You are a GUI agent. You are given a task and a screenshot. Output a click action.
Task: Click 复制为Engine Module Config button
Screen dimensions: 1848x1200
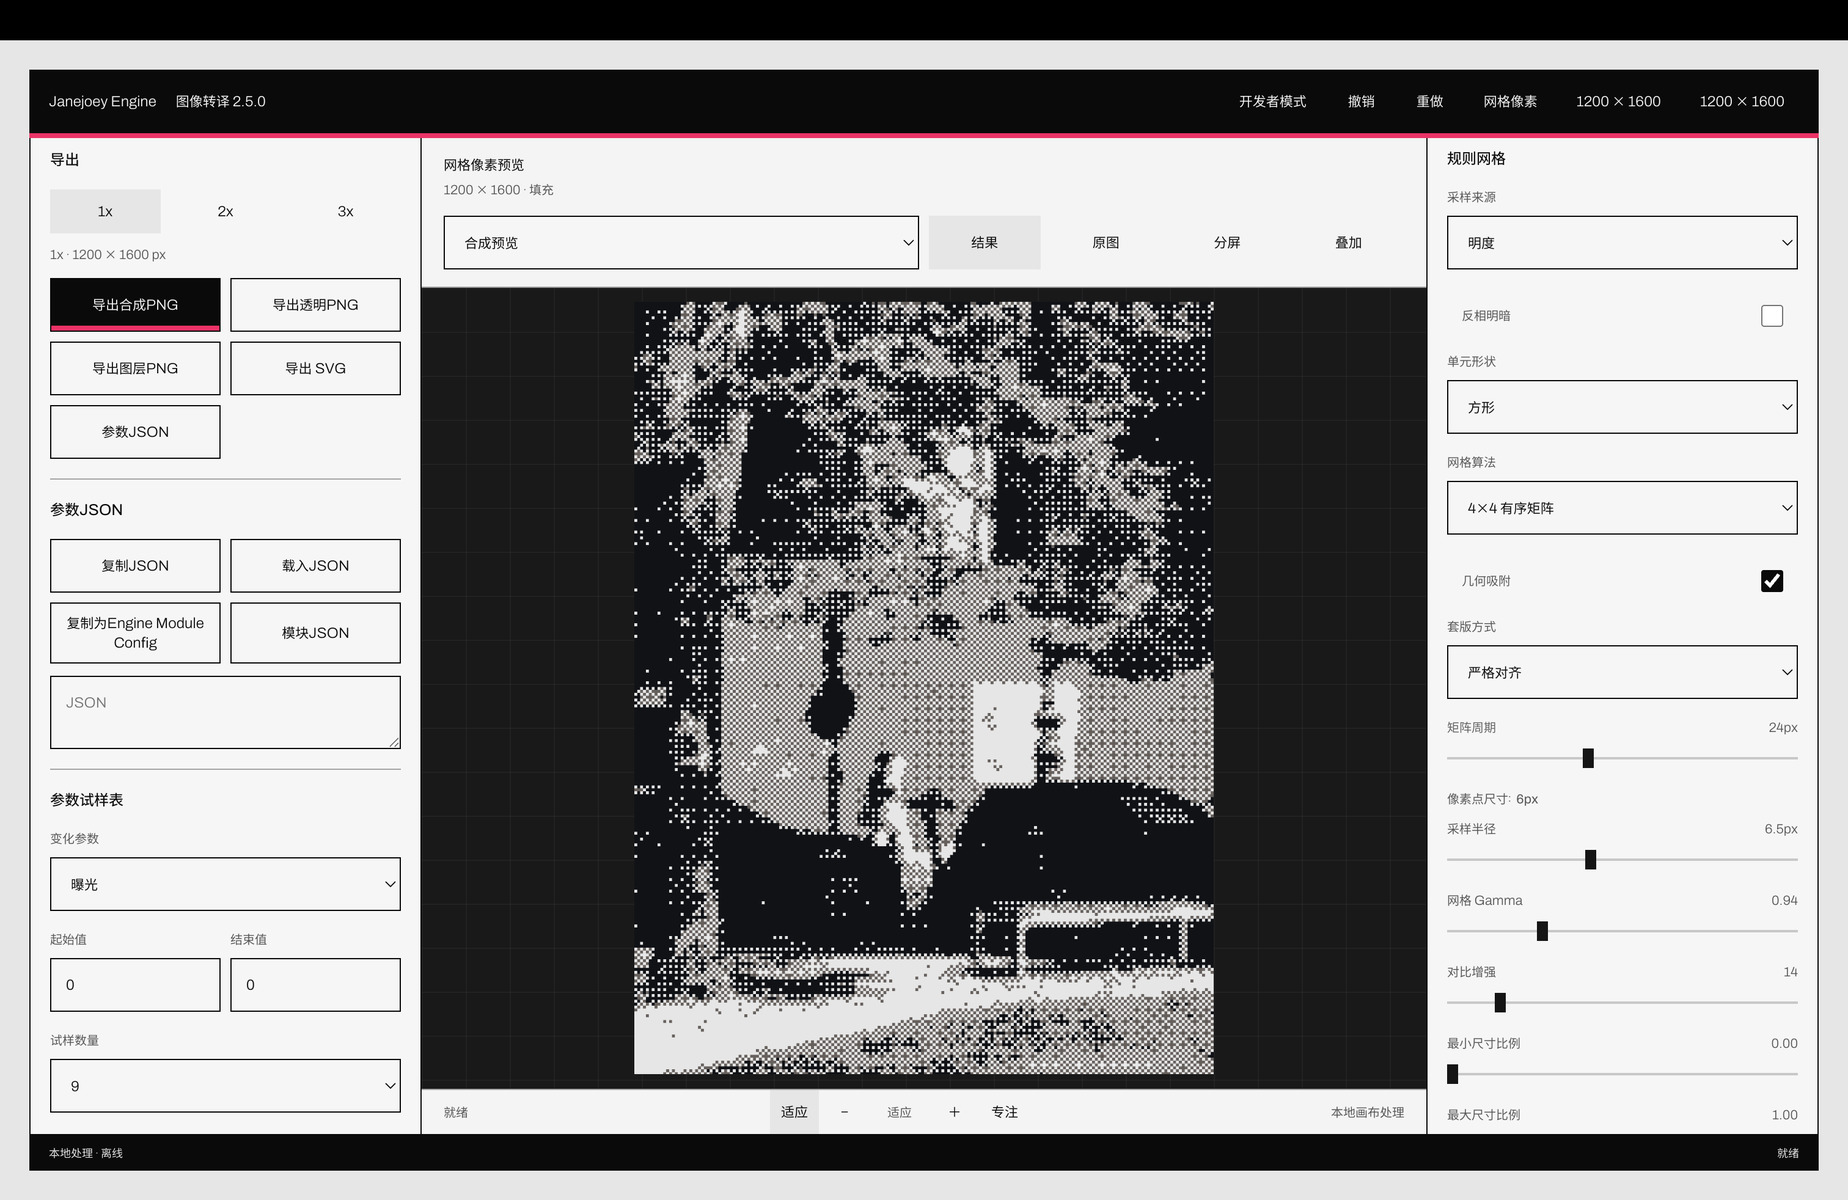(135, 633)
